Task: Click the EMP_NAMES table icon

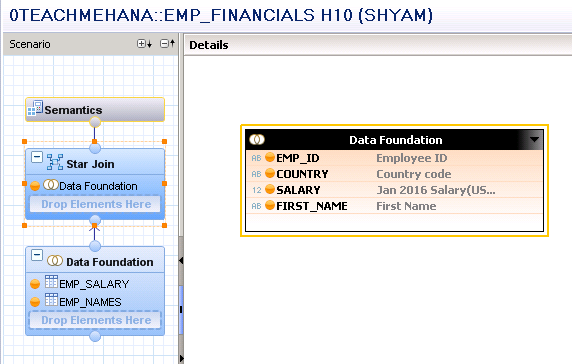Action: click(x=51, y=300)
